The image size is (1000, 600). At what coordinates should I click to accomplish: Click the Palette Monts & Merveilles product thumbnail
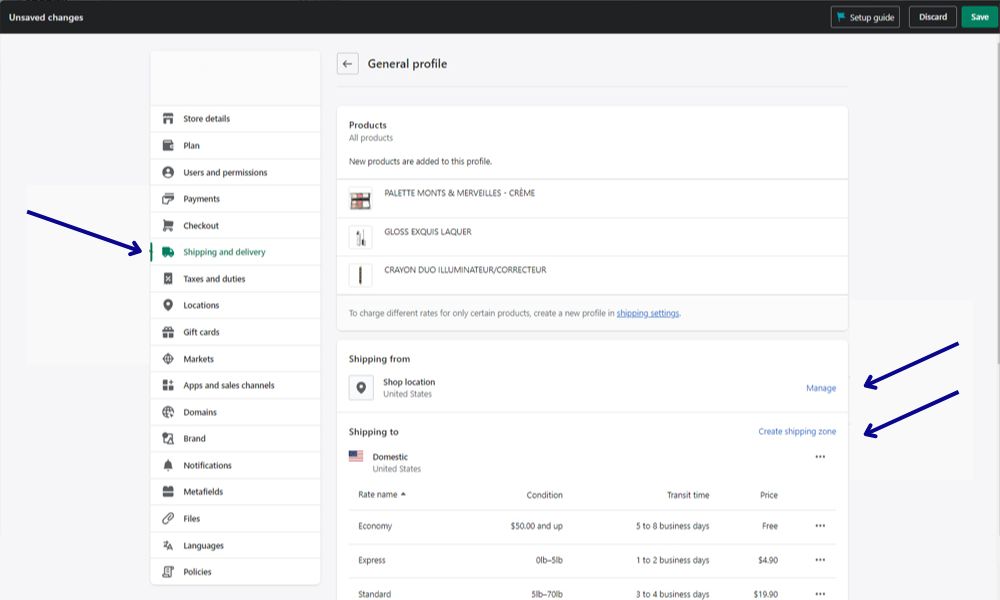point(360,200)
